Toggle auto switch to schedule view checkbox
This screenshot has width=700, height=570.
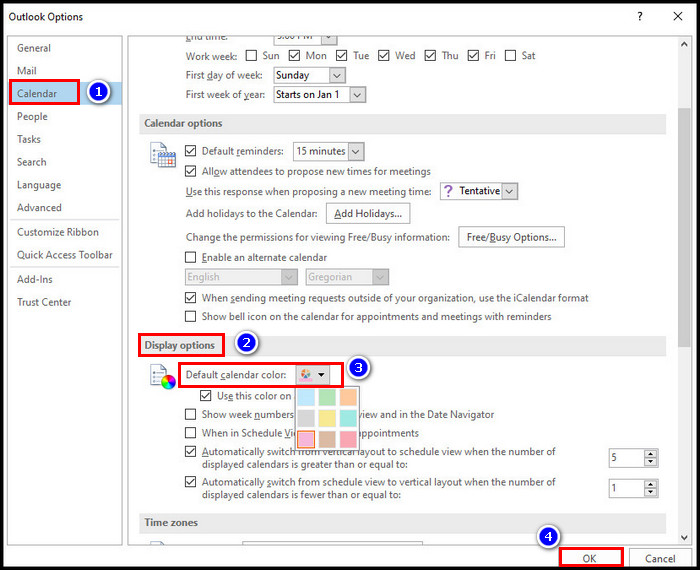tap(191, 452)
